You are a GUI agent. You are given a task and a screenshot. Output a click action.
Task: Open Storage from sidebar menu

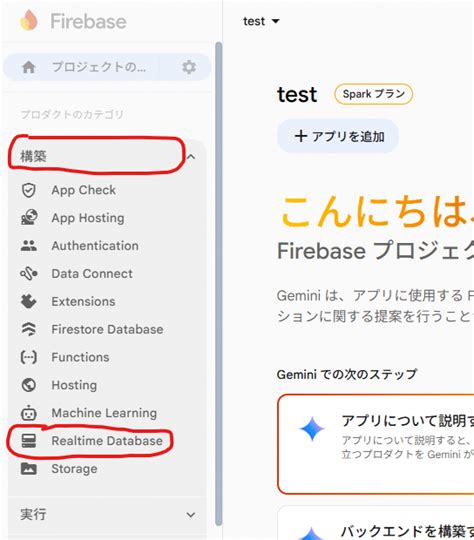point(74,469)
